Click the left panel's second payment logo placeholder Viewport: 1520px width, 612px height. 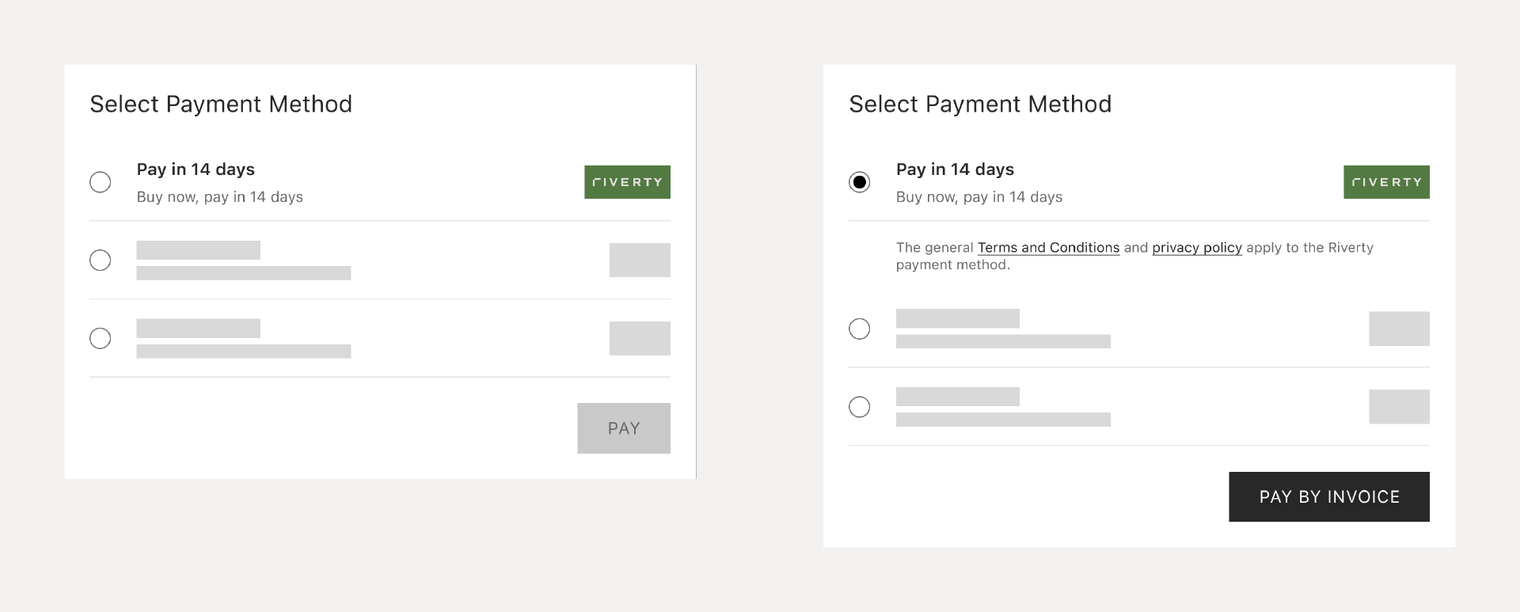point(640,260)
